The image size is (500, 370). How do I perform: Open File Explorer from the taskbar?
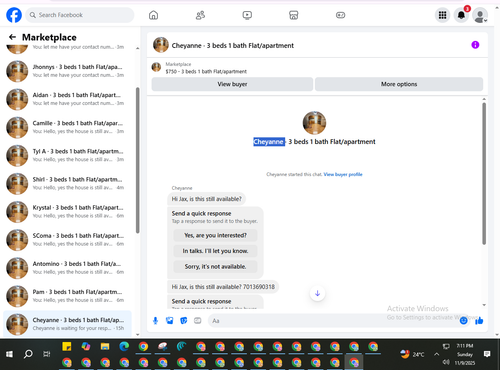[105, 347]
